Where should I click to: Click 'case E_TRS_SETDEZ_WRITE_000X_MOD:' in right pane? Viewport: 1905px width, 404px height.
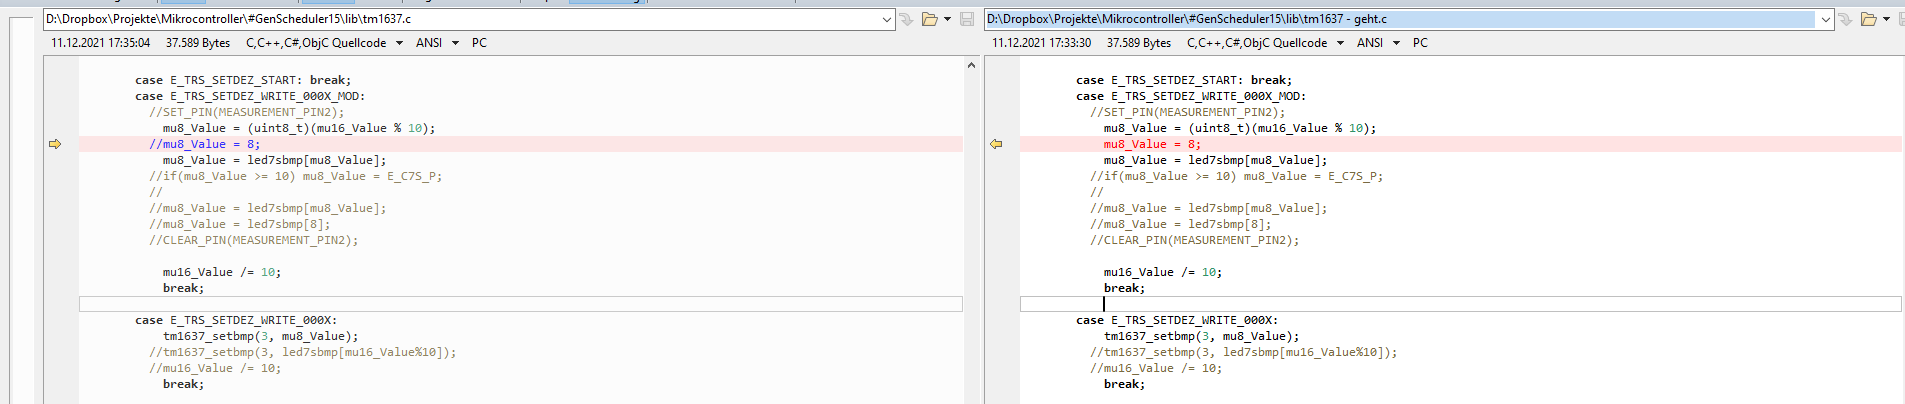pos(1191,96)
